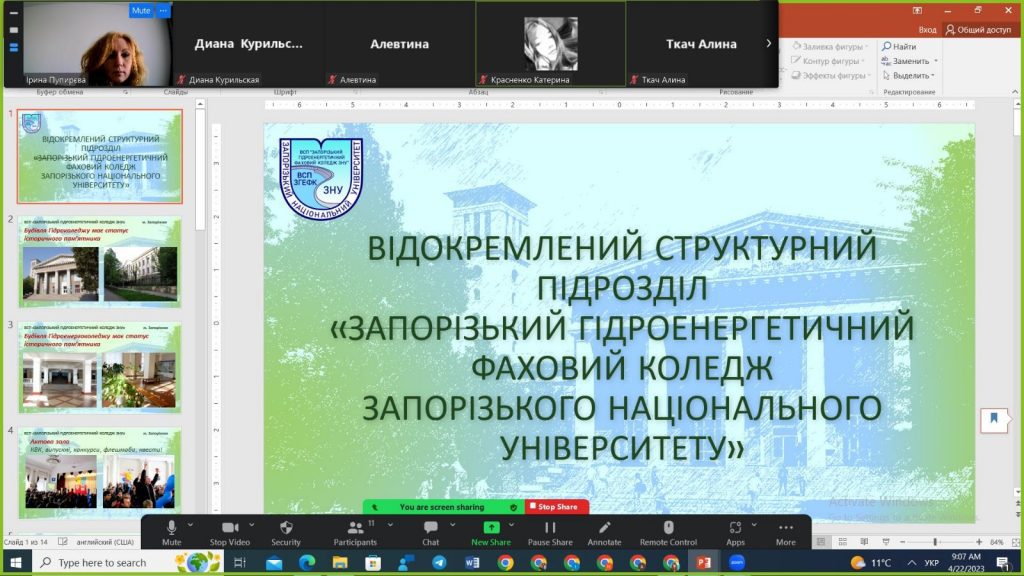Image resolution: width=1024 pixels, height=576 pixels.
Task: Switch to Zoom via taskbar icon
Action: click(737, 562)
